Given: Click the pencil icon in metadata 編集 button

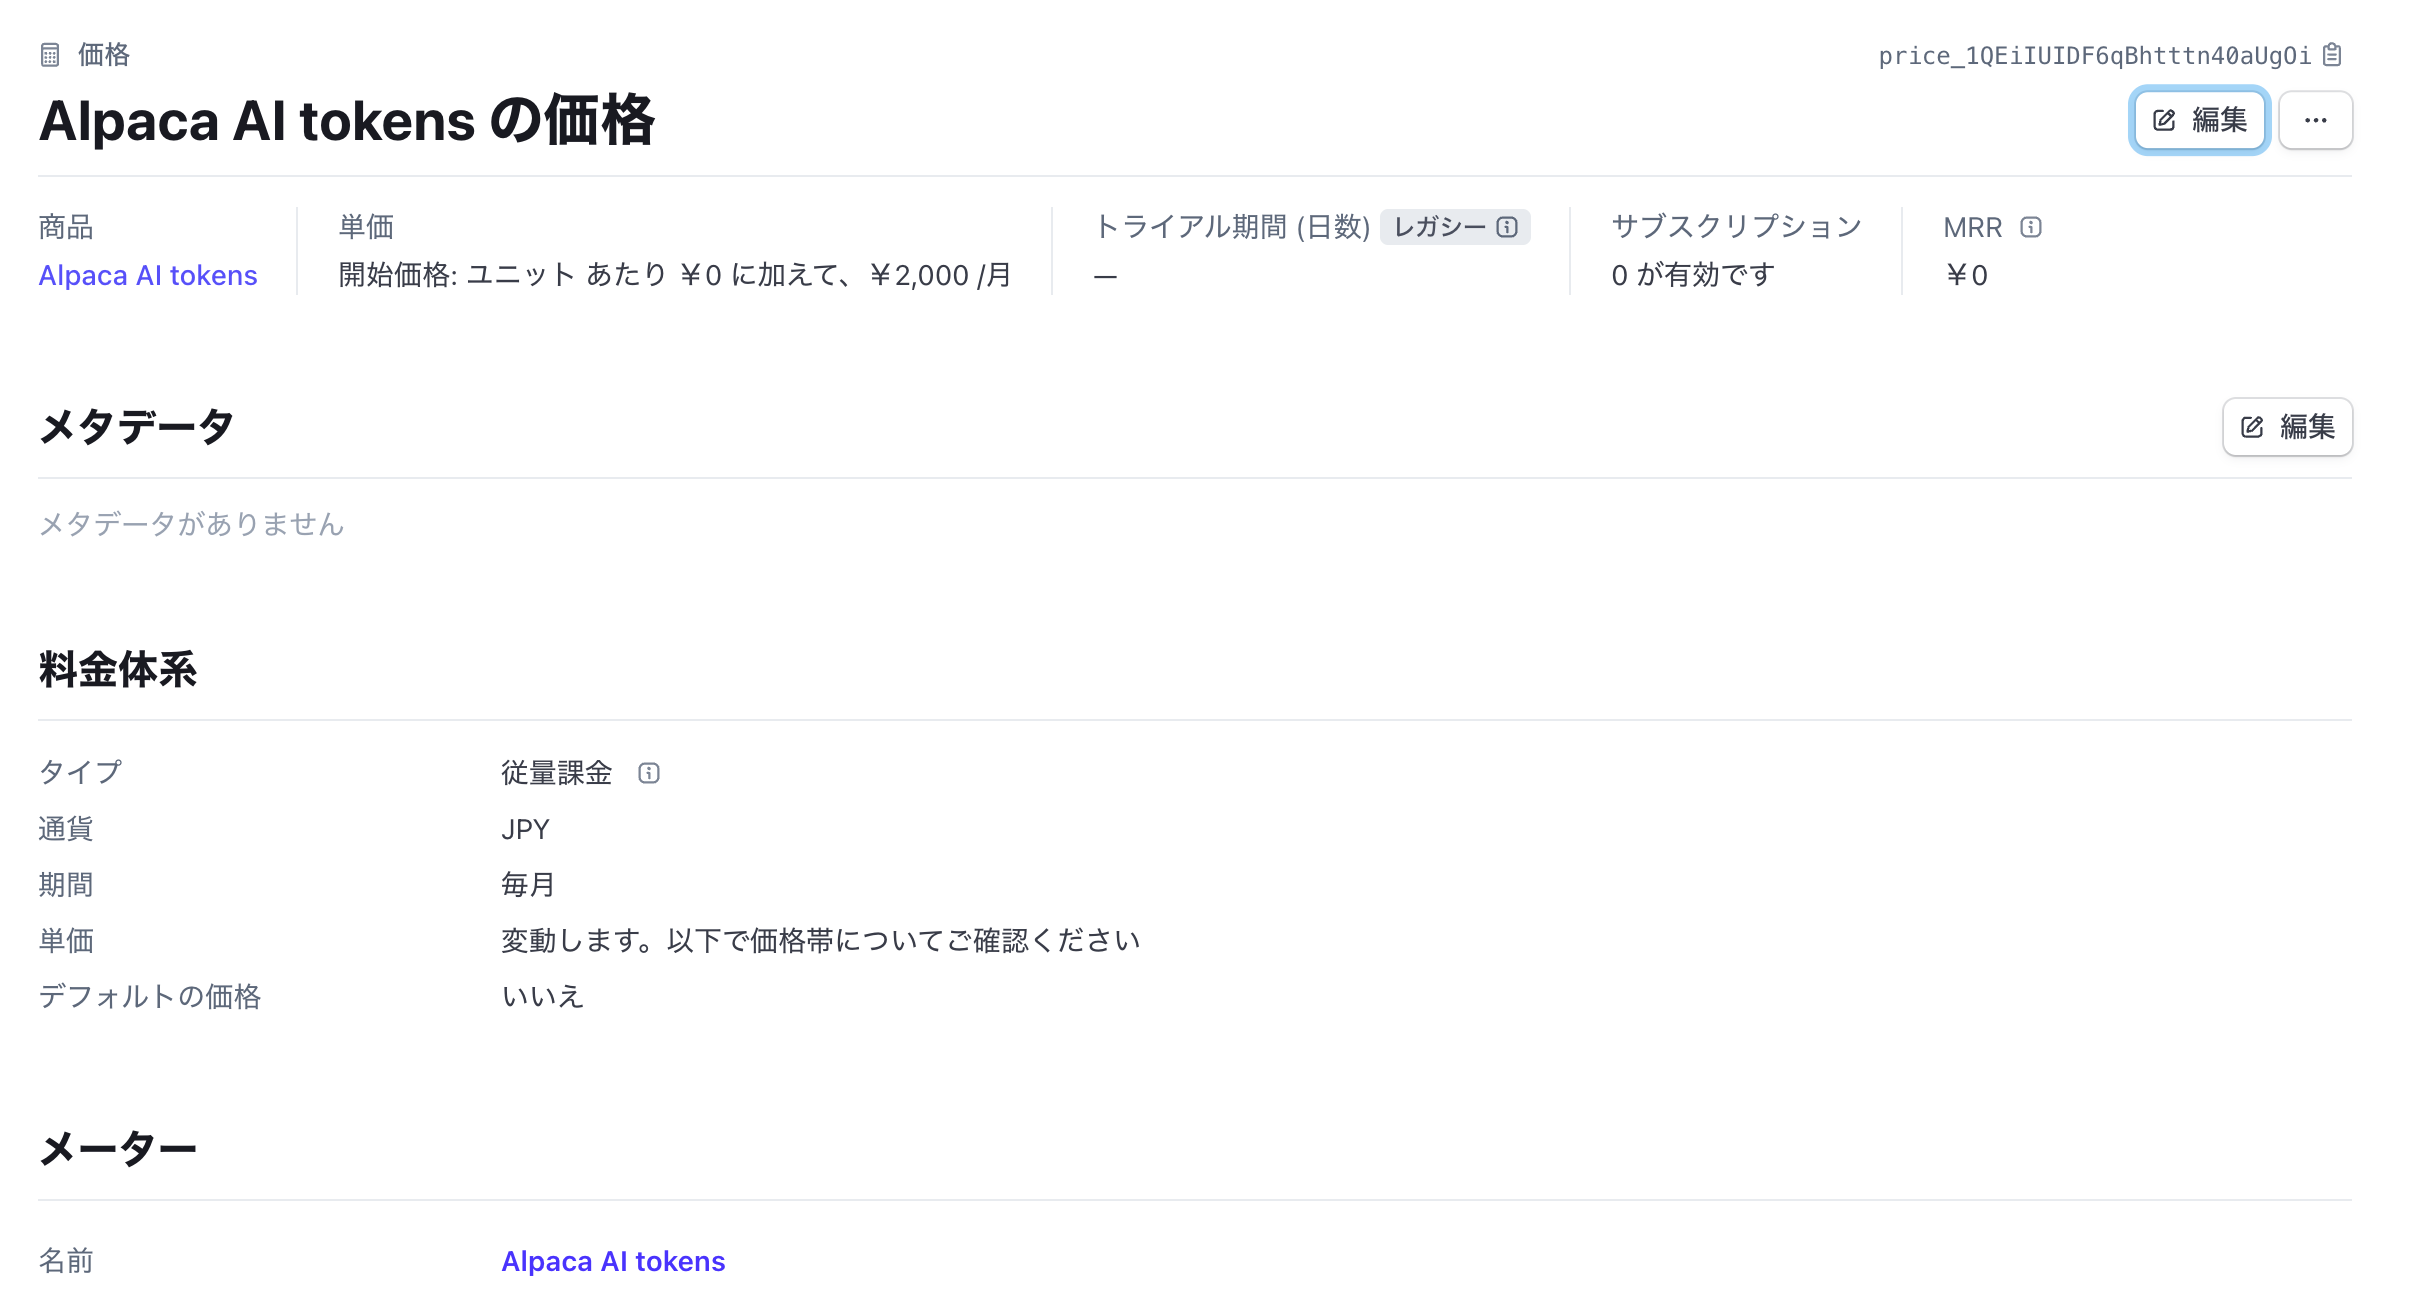Looking at the screenshot, I should coord(2252,427).
